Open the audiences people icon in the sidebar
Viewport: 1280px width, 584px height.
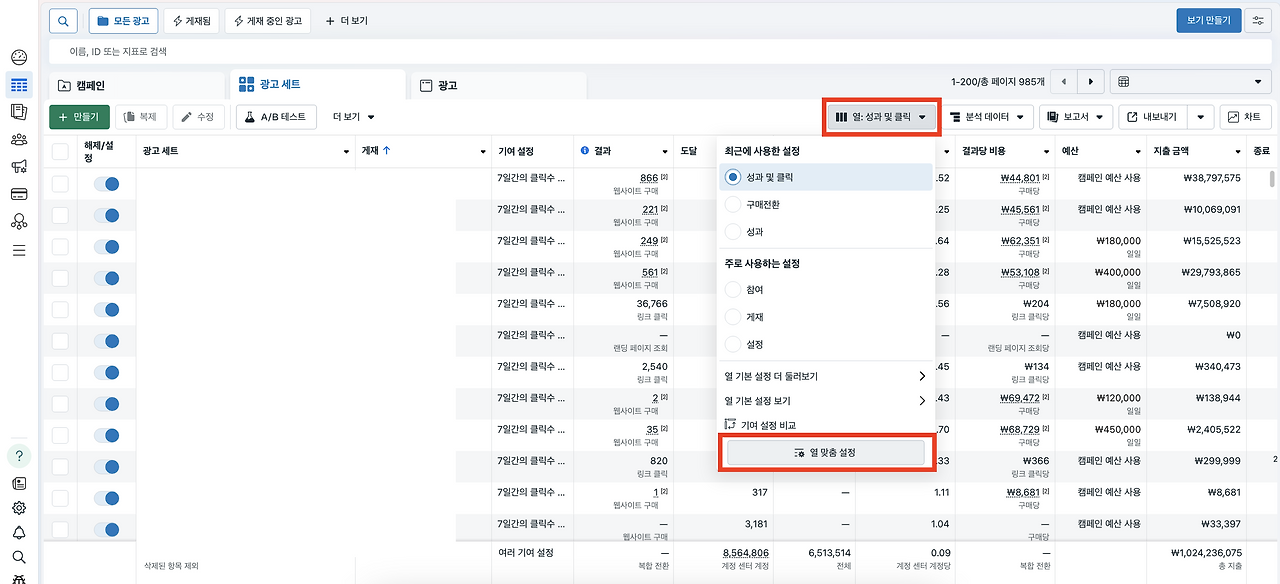[19, 139]
